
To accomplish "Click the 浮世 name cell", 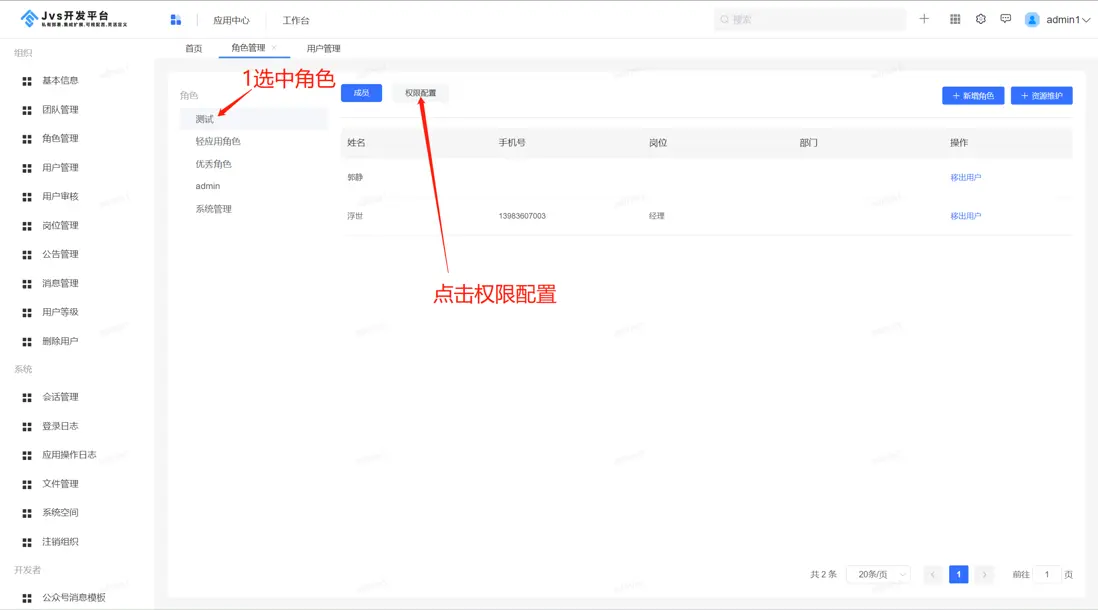I will [x=355, y=216].
